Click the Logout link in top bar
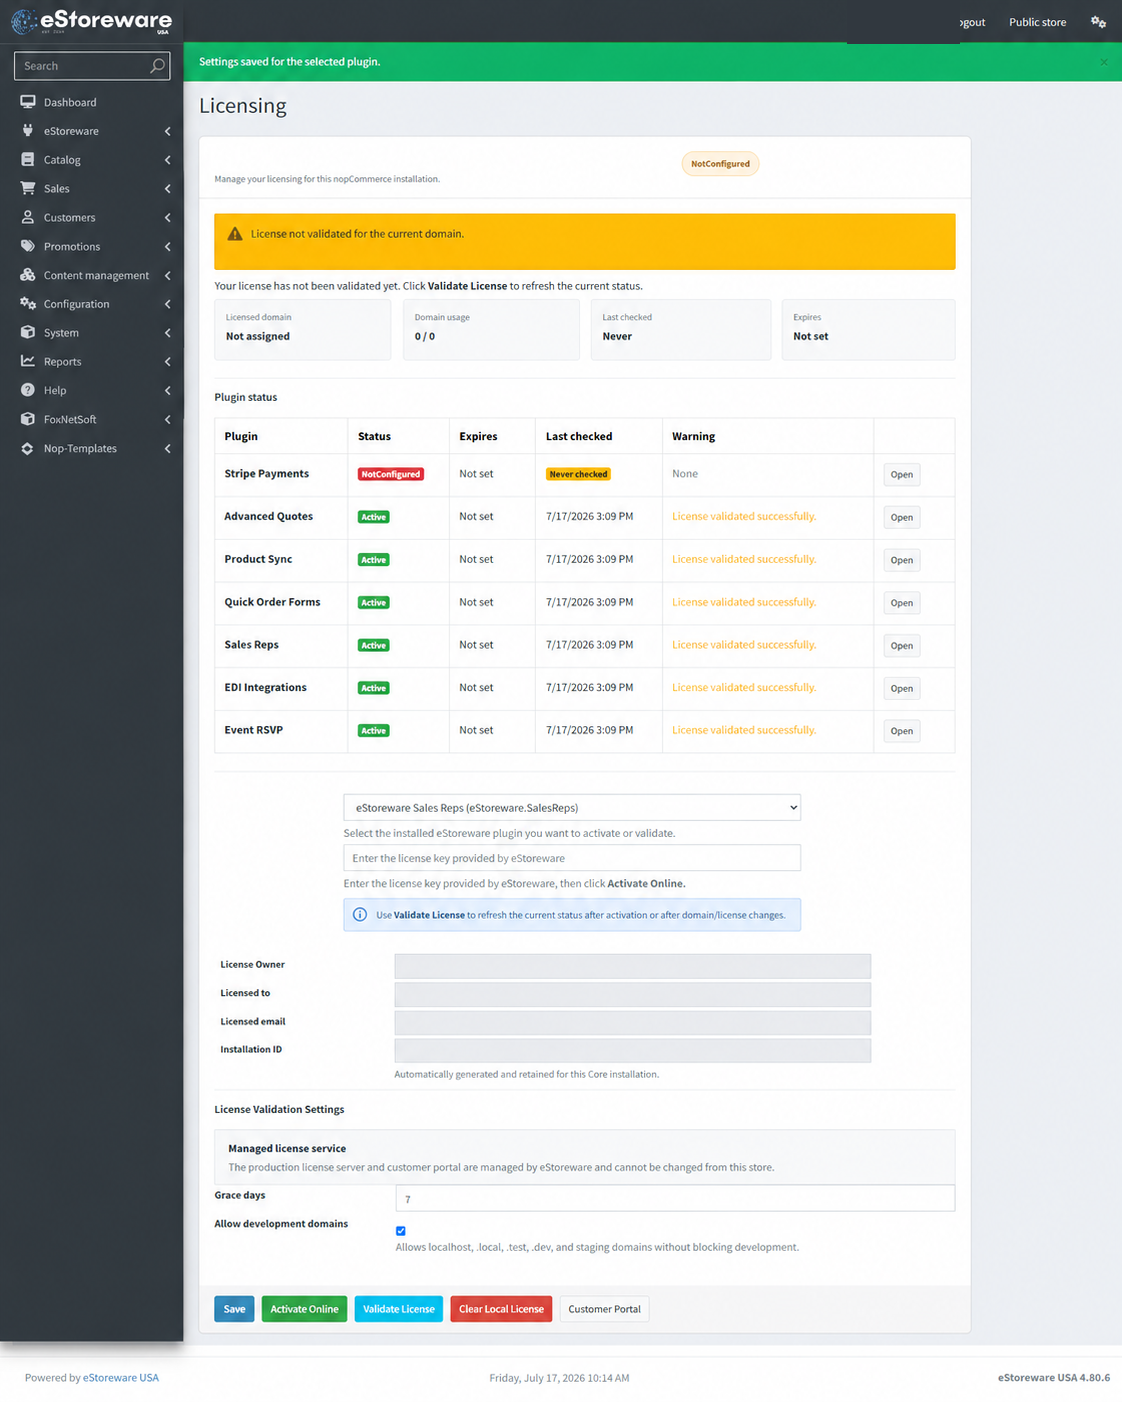 (x=972, y=22)
